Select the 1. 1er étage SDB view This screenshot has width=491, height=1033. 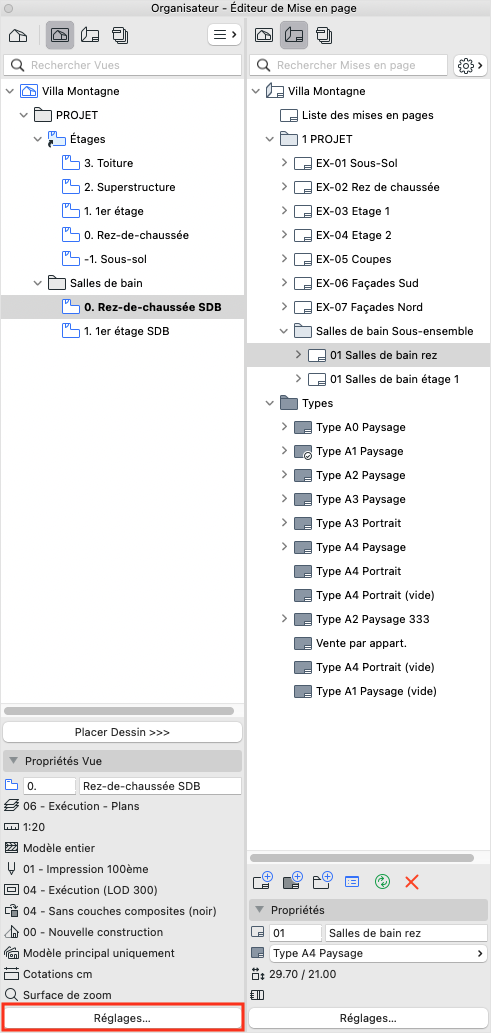(127, 331)
